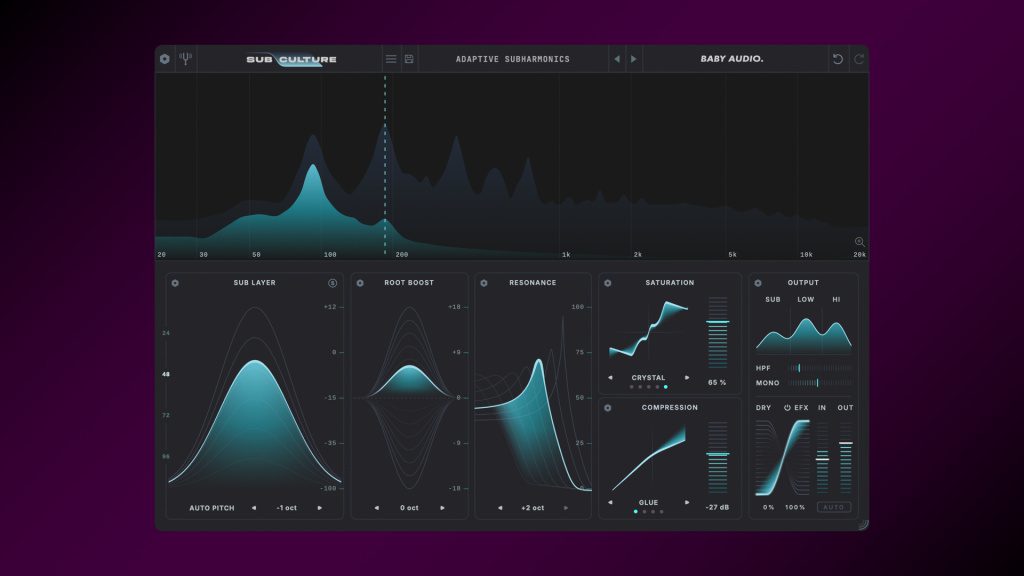Click the tuning fork icon
Viewport: 1024px width, 576px height.
(x=185, y=59)
